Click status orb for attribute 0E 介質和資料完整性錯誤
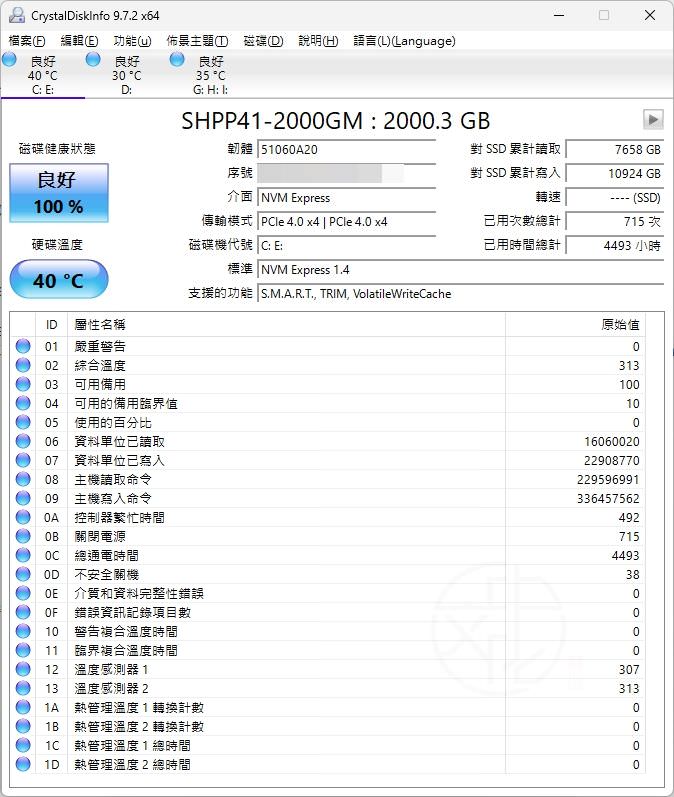The height and width of the screenshot is (797, 674). pos(23,593)
